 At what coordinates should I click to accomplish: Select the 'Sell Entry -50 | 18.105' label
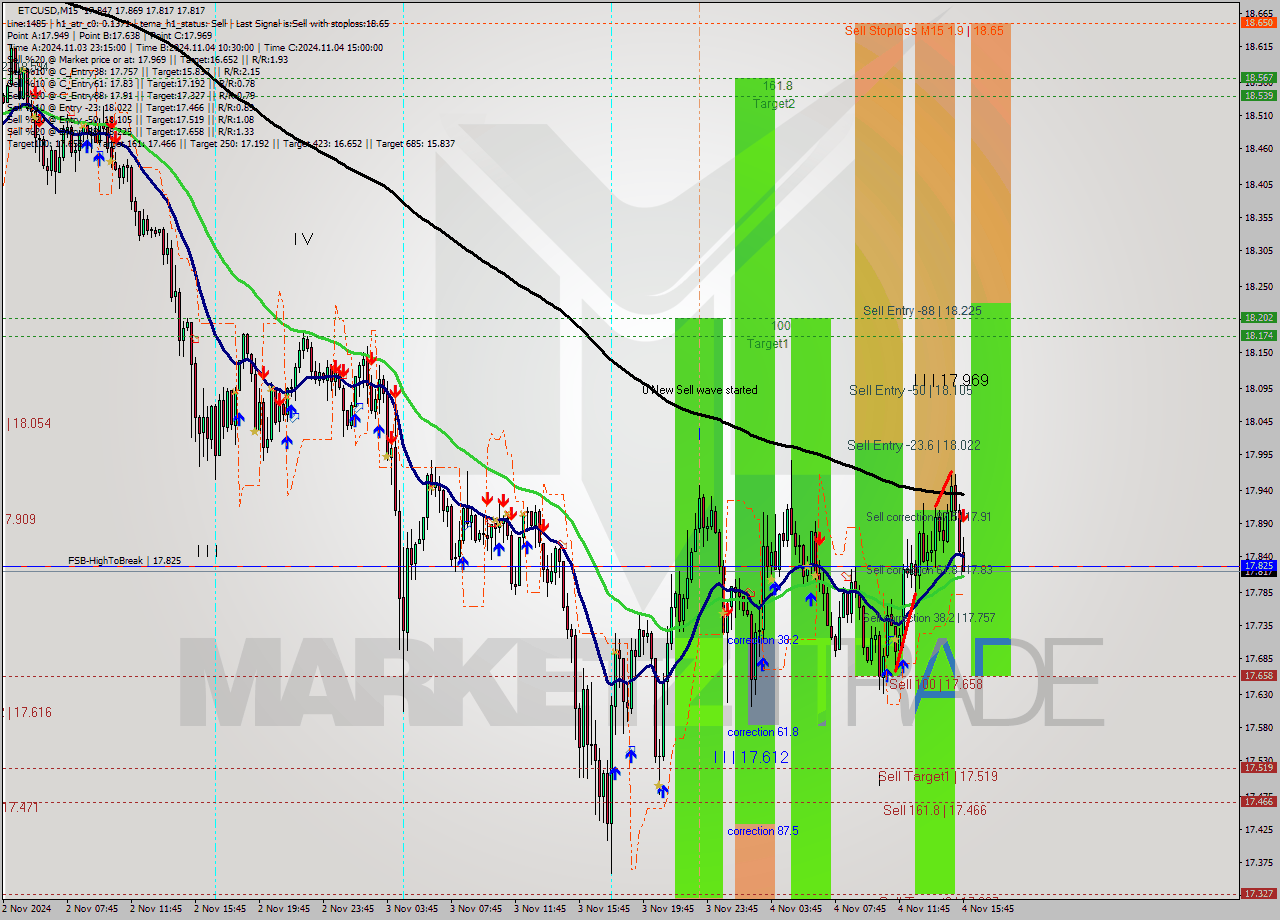911,391
